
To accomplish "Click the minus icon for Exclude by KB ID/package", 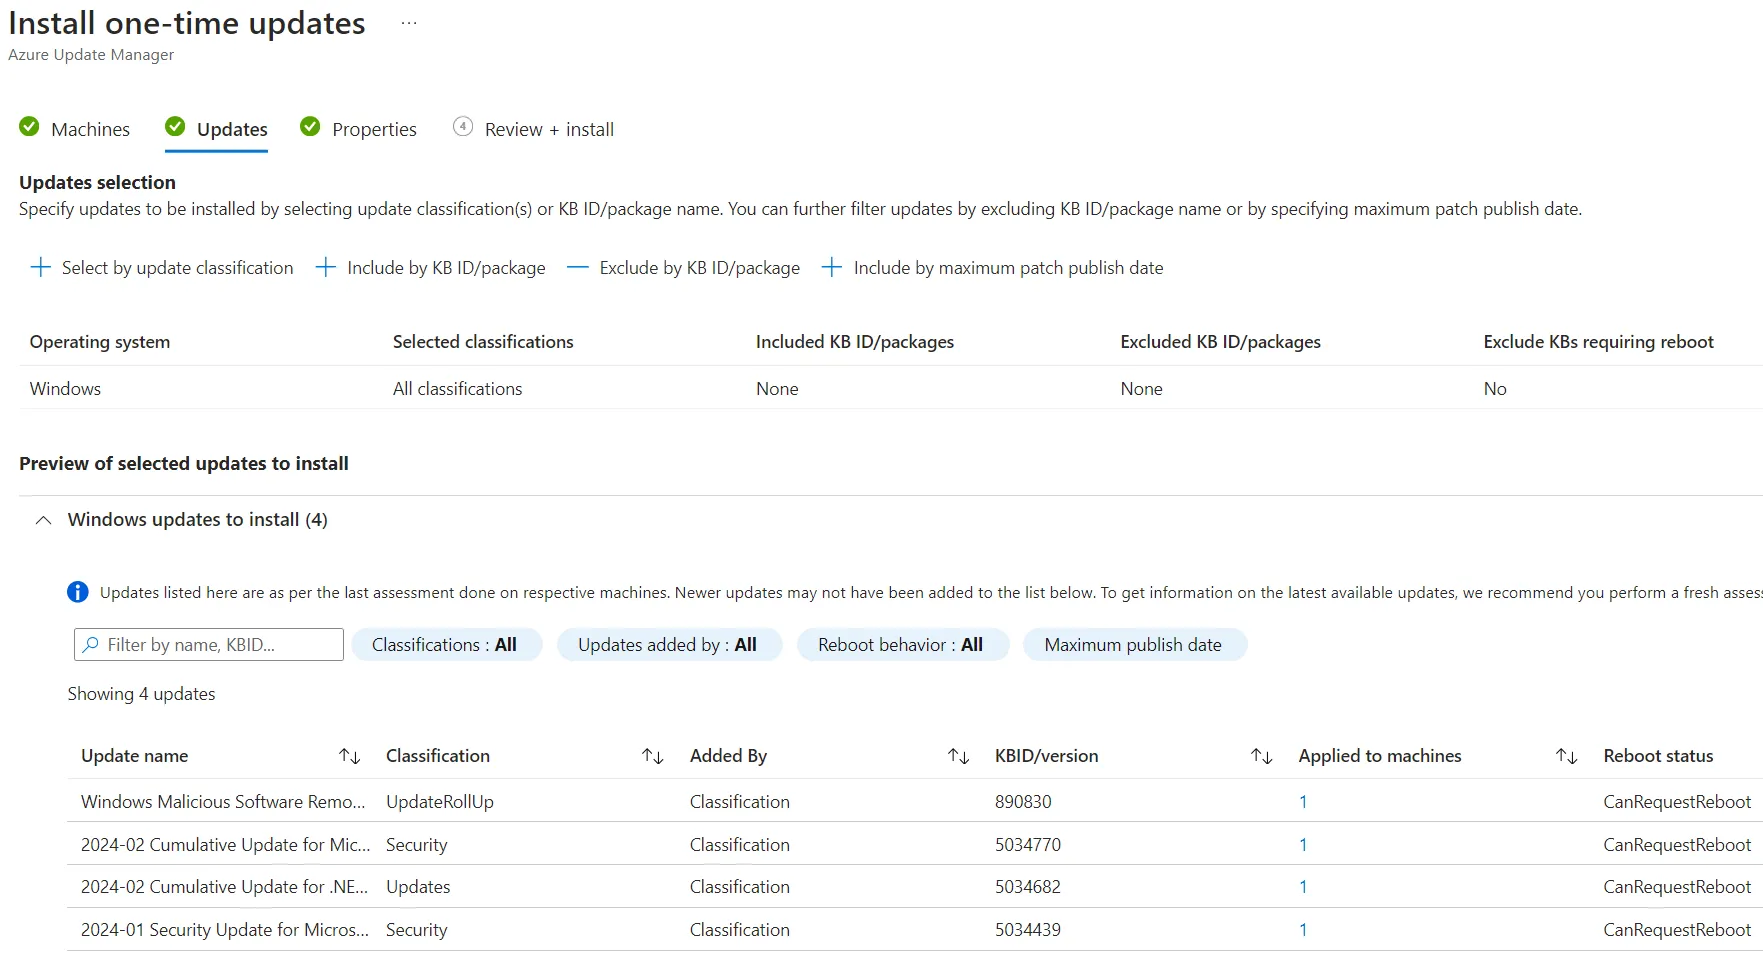I will tap(577, 268).
